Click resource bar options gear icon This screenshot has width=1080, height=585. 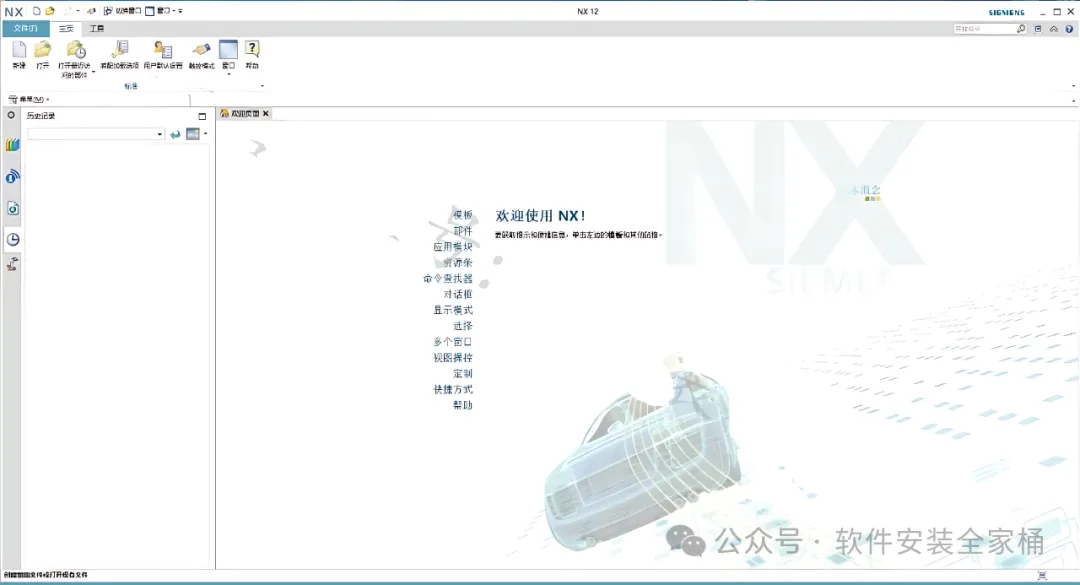tap(11, 115)
